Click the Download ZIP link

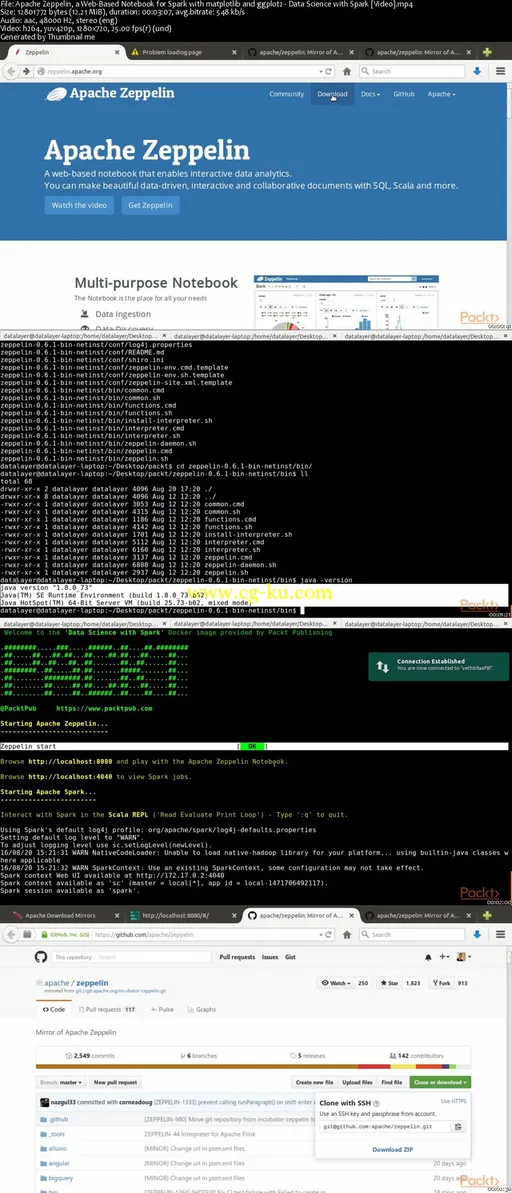click(x=393, y=1150)
